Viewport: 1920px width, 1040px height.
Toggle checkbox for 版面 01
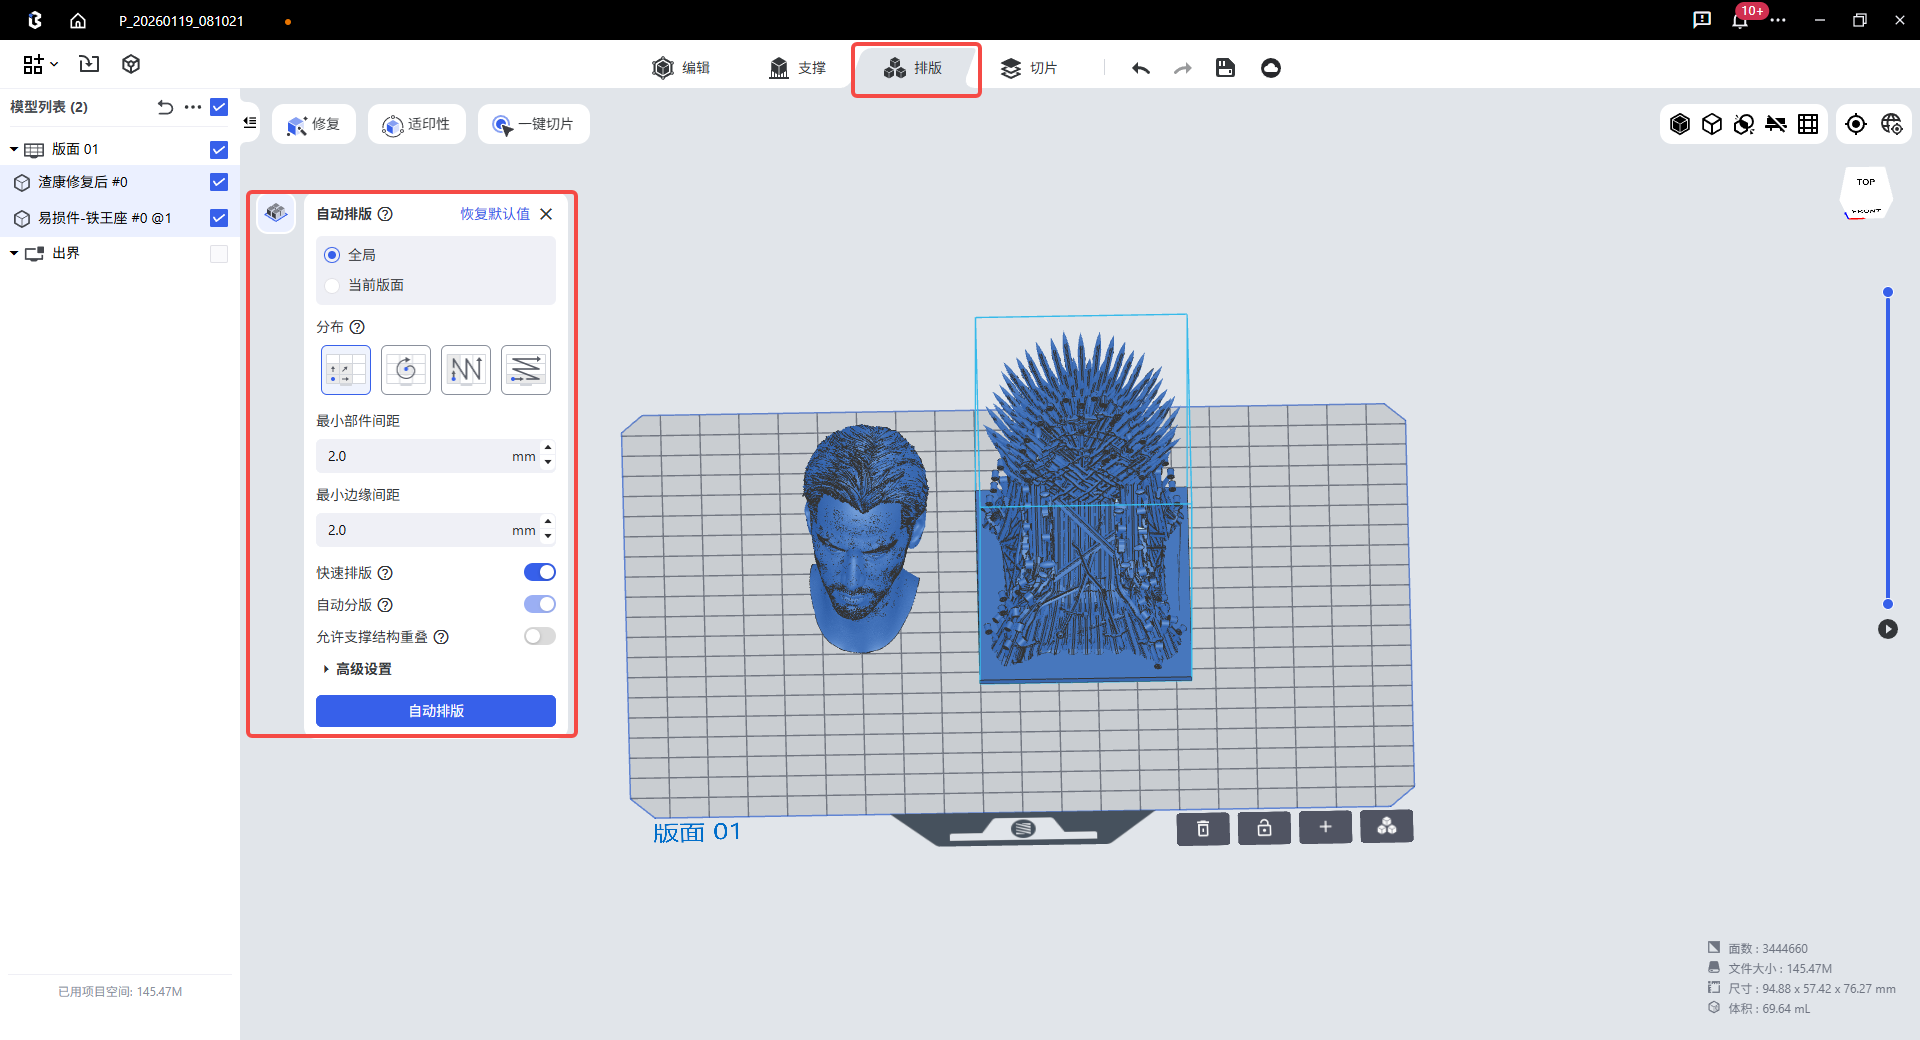[219, 150]
